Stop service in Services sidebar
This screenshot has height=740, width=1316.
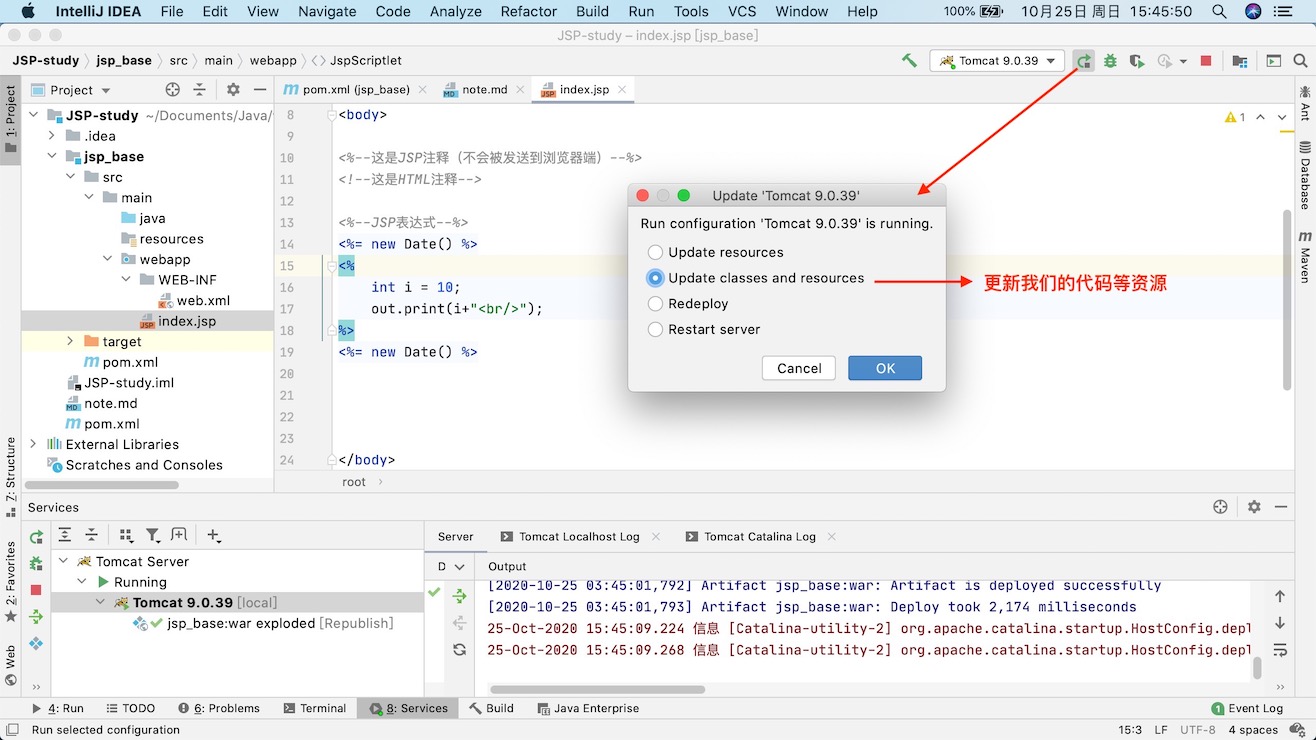coord(36,590)
